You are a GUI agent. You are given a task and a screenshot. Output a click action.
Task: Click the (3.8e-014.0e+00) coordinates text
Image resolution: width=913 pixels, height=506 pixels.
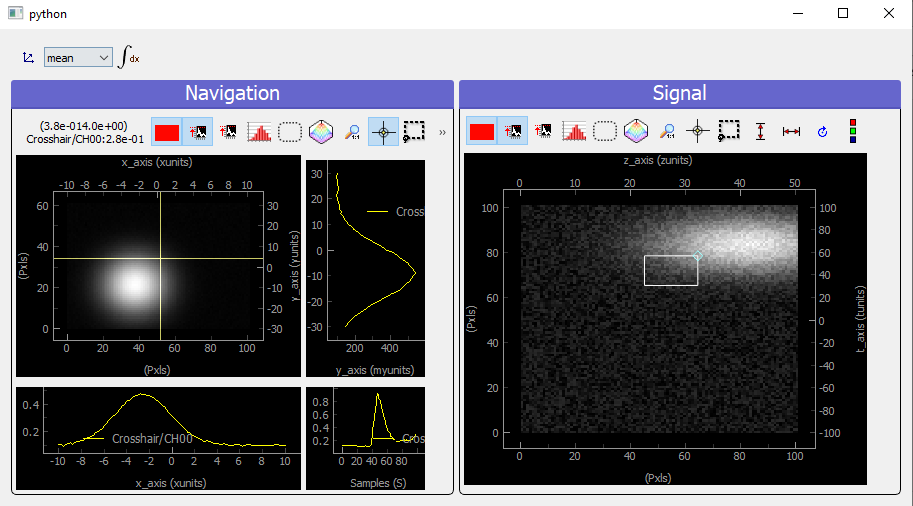click(84, 126)
